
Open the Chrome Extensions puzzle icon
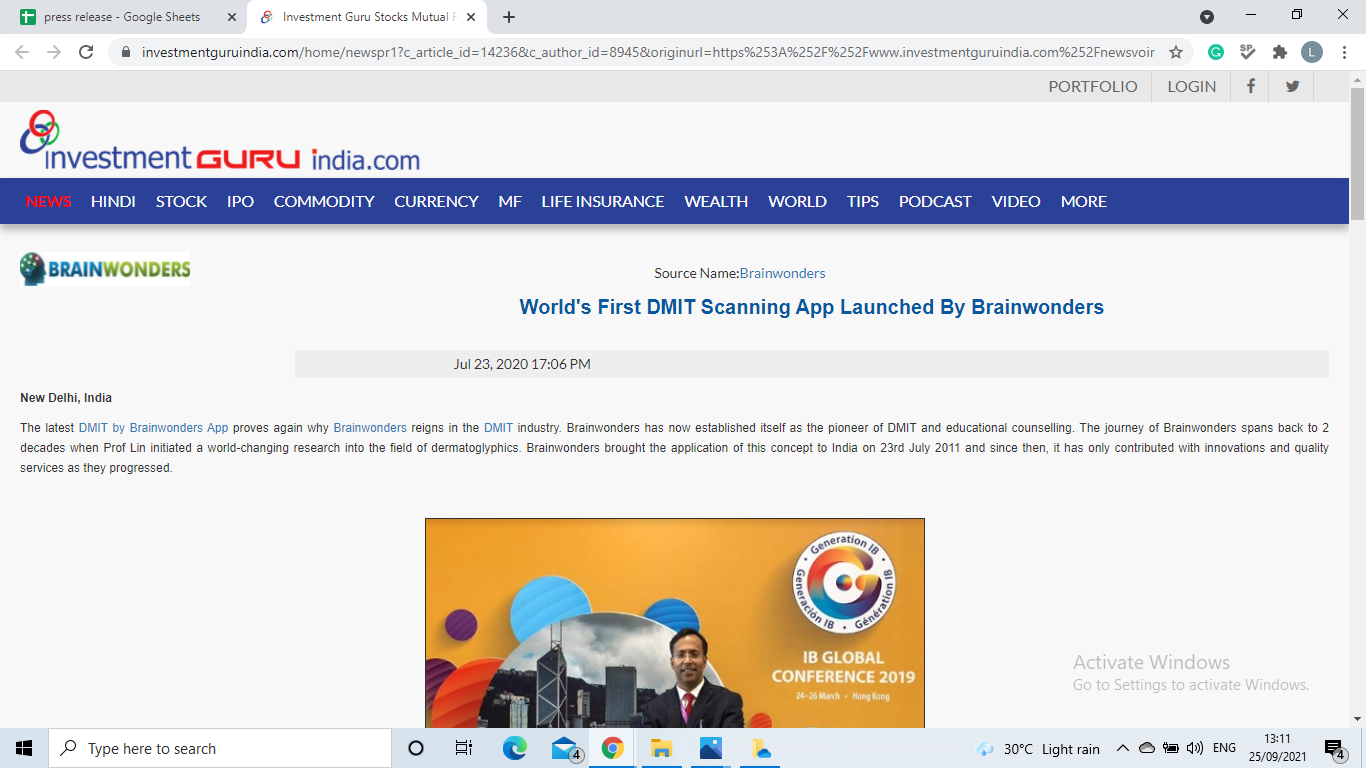(x=1279, y=52)
